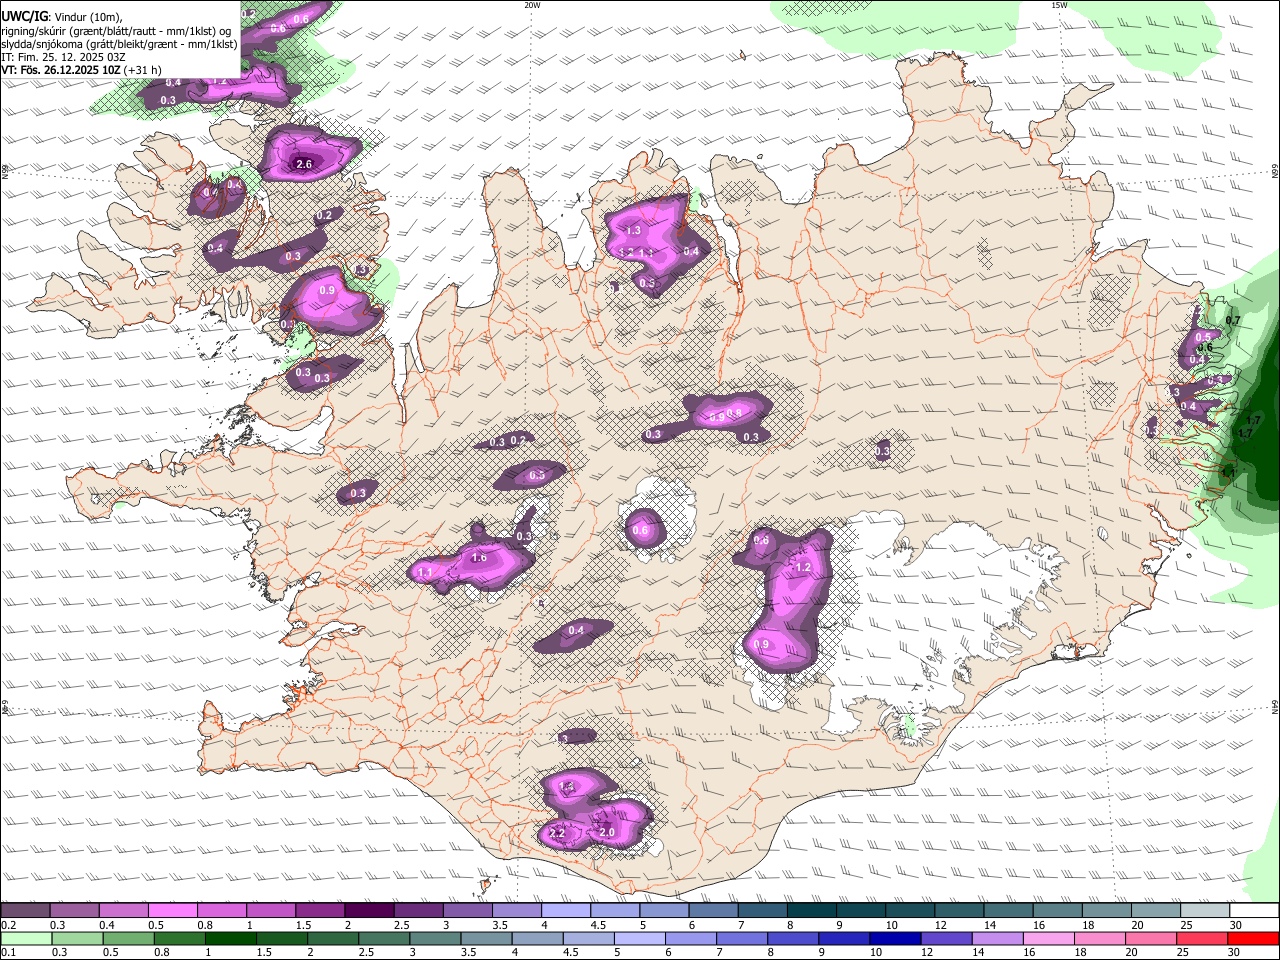
Task: Click the '4.5' label in the upper snow legend
Action: pyautogui.click(x=598, y=925)
